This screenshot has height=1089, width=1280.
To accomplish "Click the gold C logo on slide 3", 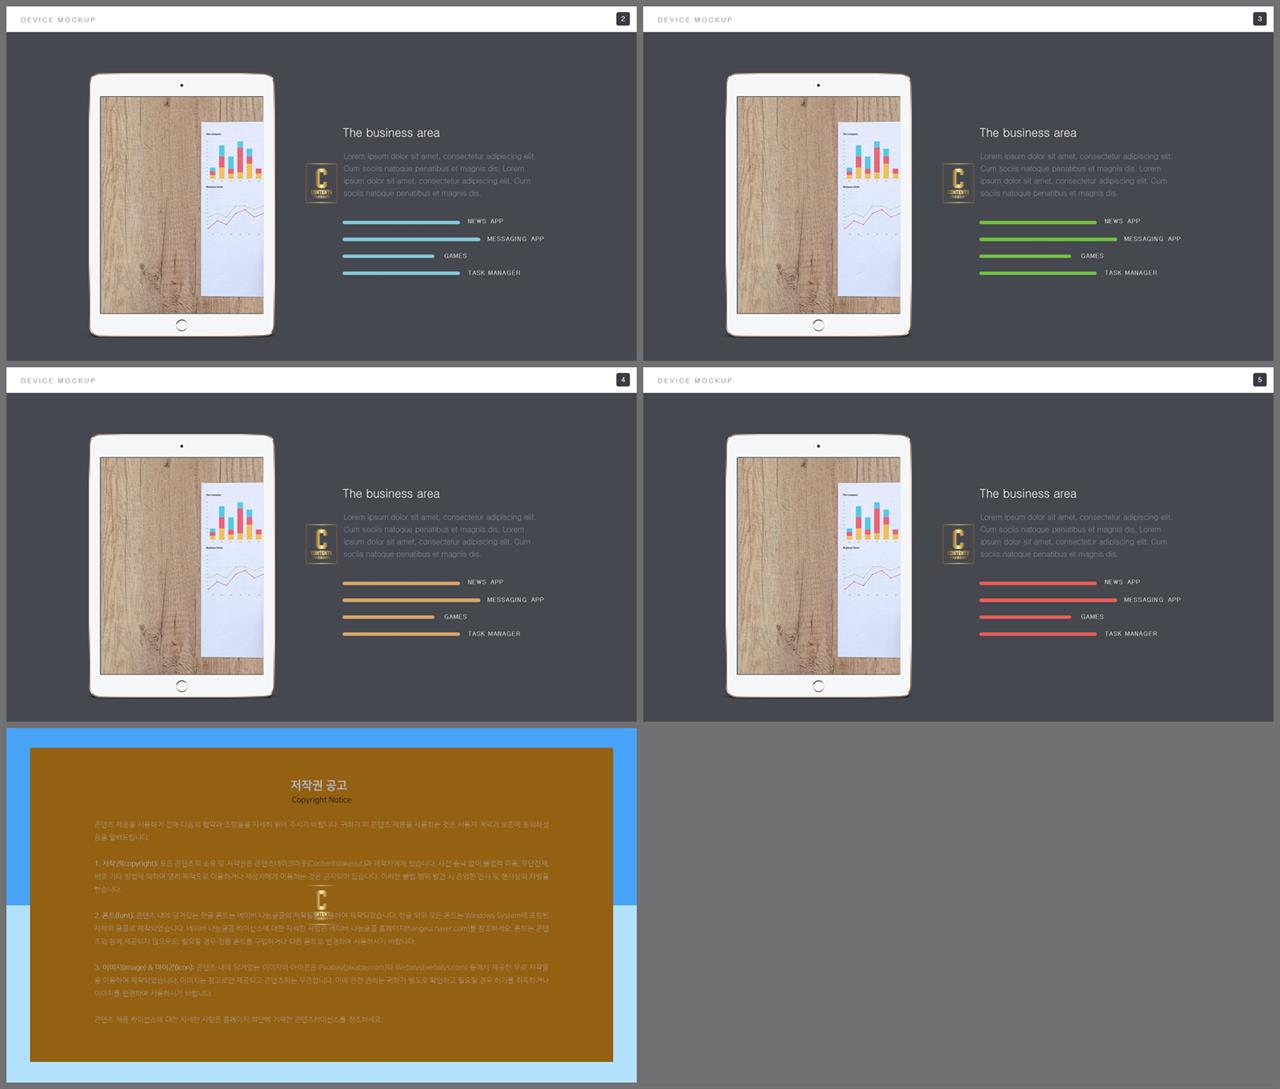I will pyautogui.click(x=958, y=183).
